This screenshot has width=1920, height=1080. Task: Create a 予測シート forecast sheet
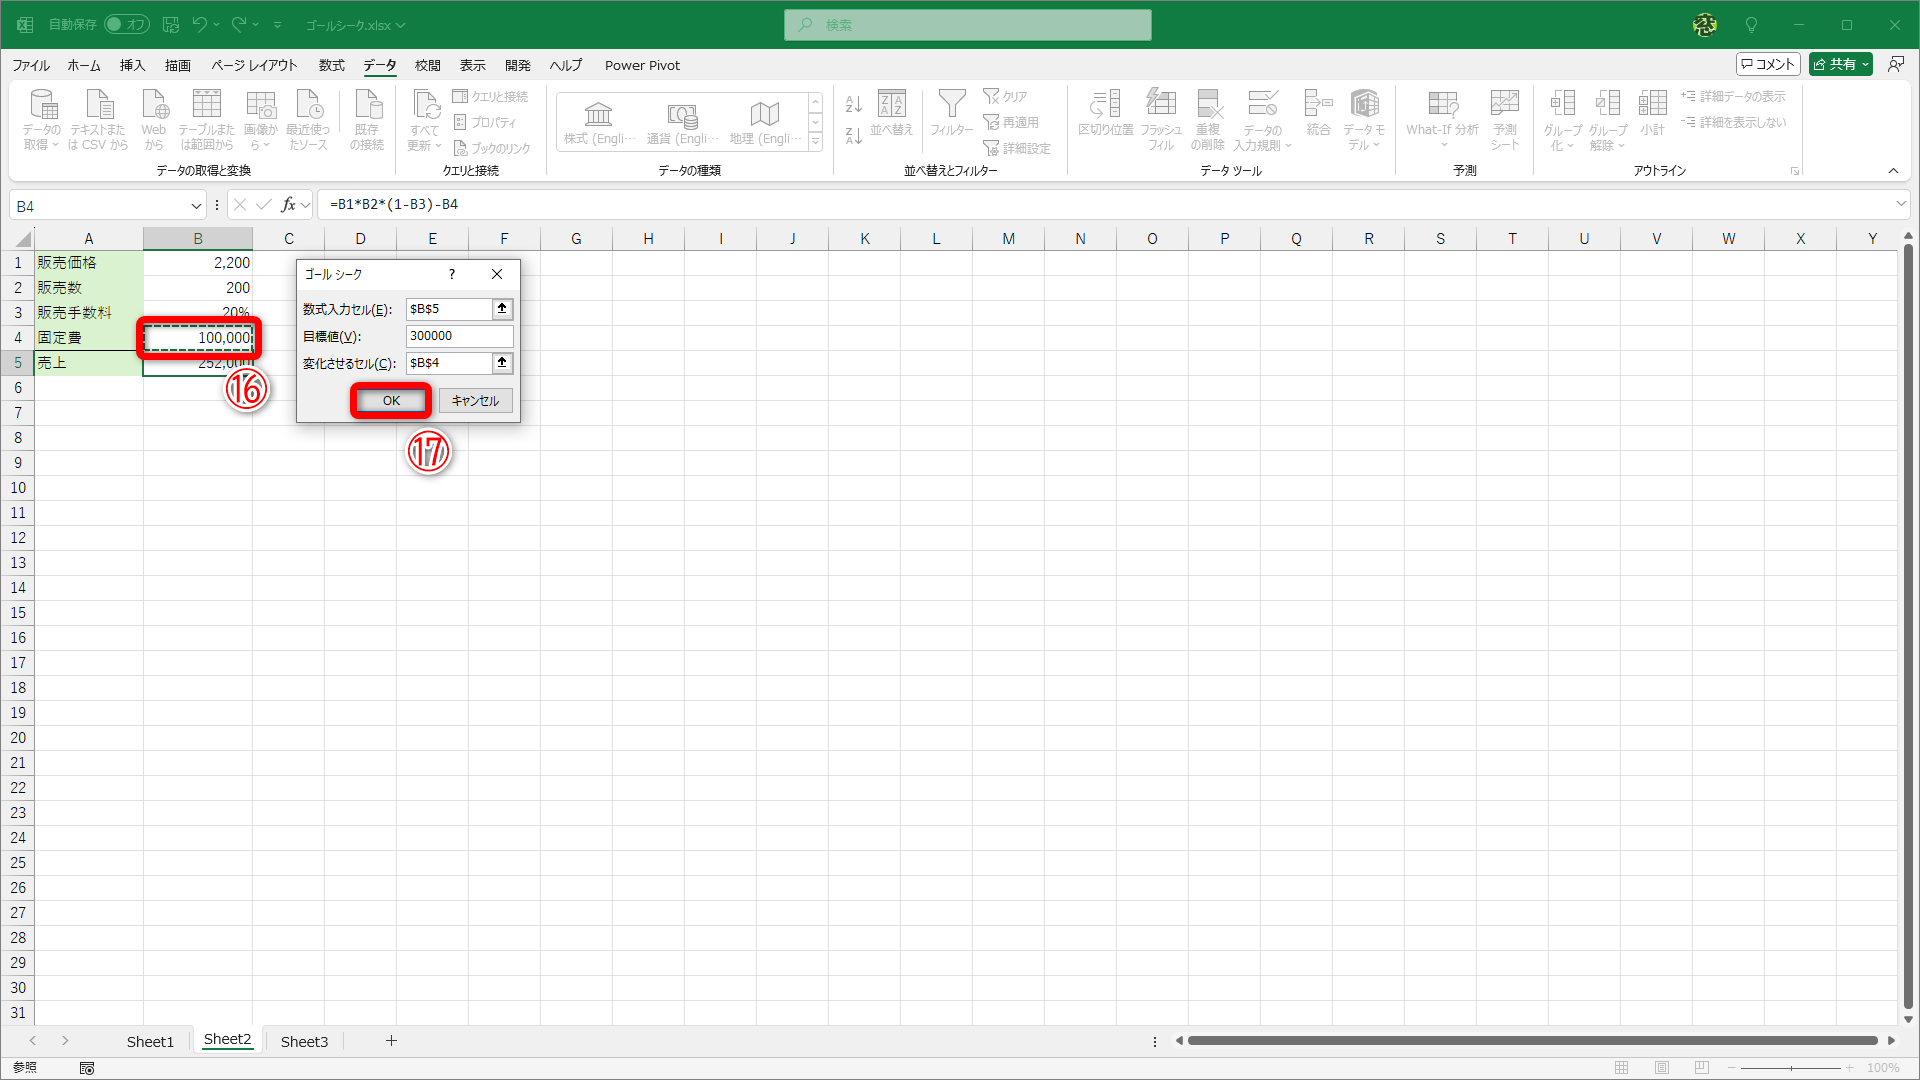point(1504,118)
